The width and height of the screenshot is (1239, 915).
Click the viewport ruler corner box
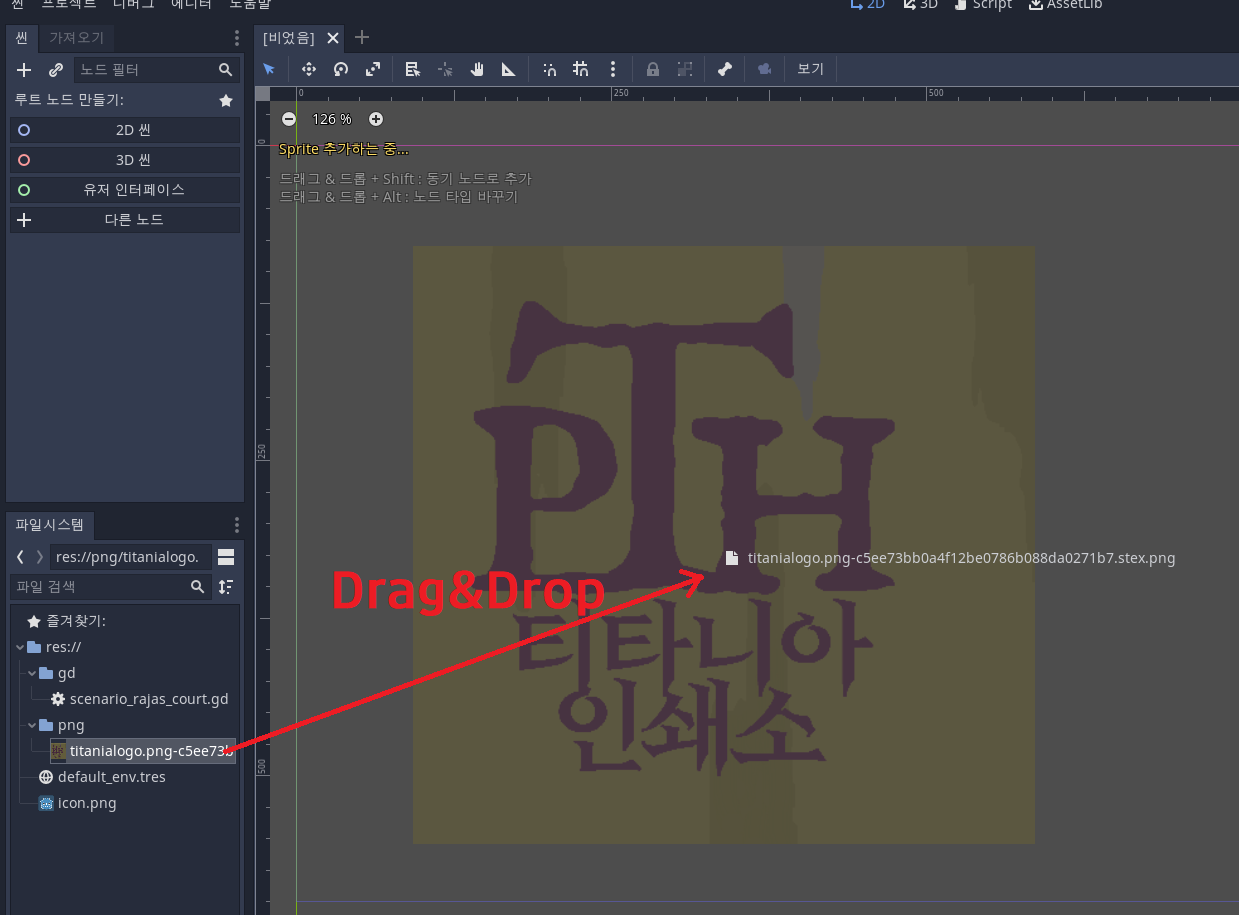263,94
